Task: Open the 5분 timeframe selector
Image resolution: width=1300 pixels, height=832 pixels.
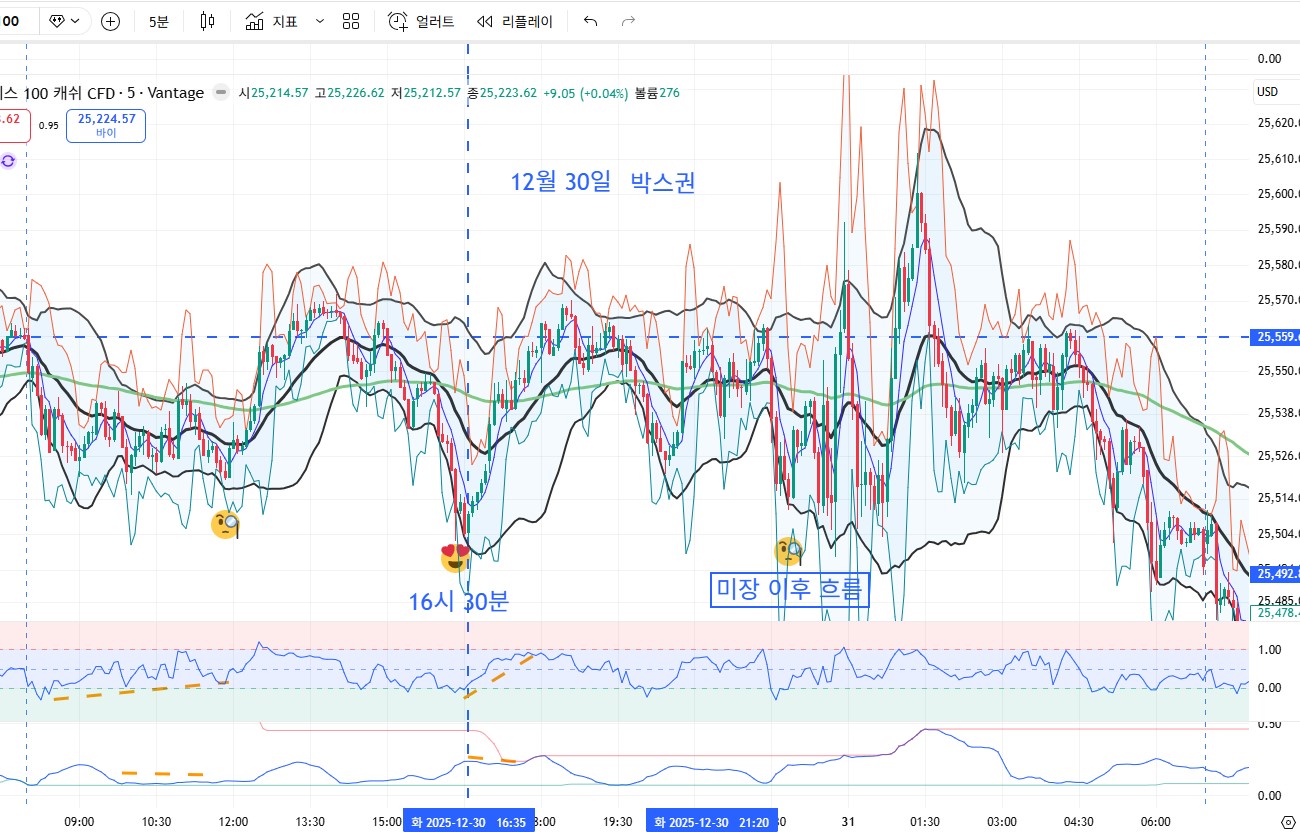Action: click(159, 21)
